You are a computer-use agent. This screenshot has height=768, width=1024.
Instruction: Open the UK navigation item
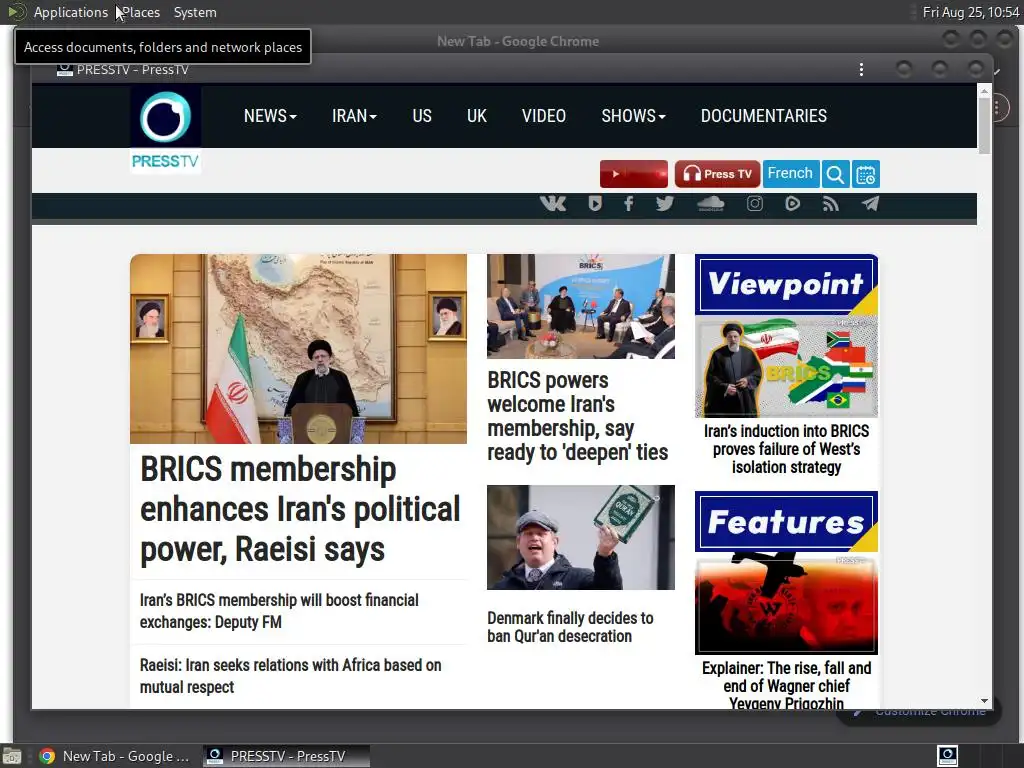[x=477, y=116]
